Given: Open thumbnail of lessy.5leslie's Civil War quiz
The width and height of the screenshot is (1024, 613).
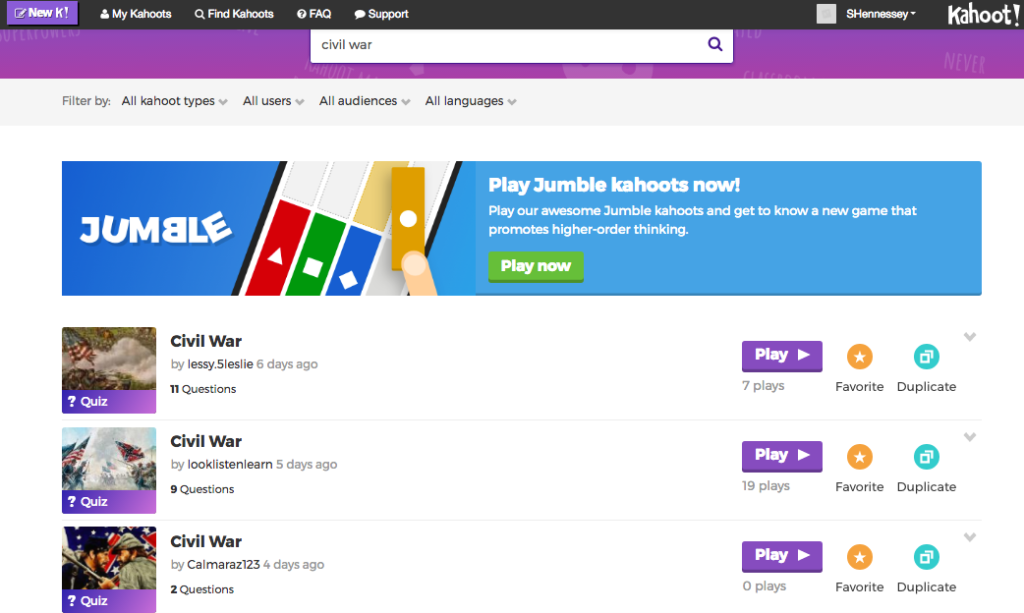Looking at the screenshot, I should click(x=109, y=370).
